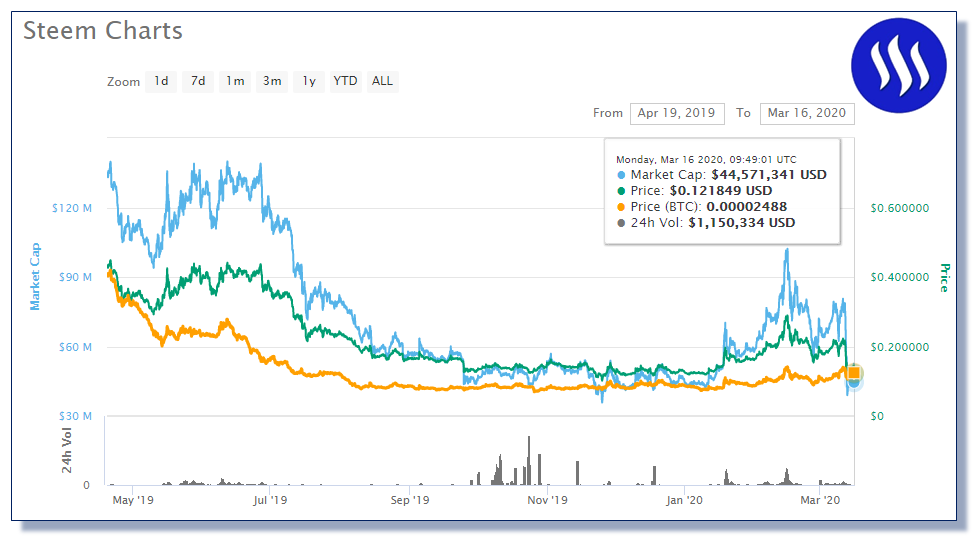The image size is (978, 541).
Task: Select the 3m zoom range
Action: tap(272, 81)
